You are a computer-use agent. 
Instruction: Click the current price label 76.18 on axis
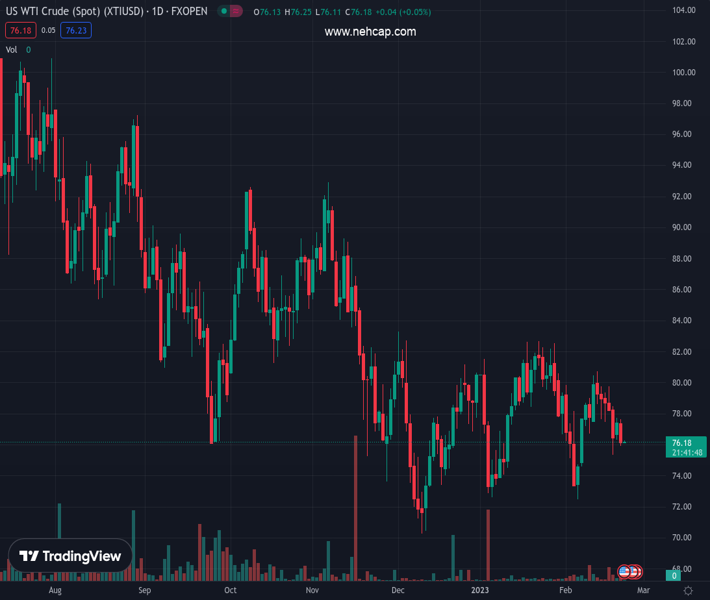point(683,443)
